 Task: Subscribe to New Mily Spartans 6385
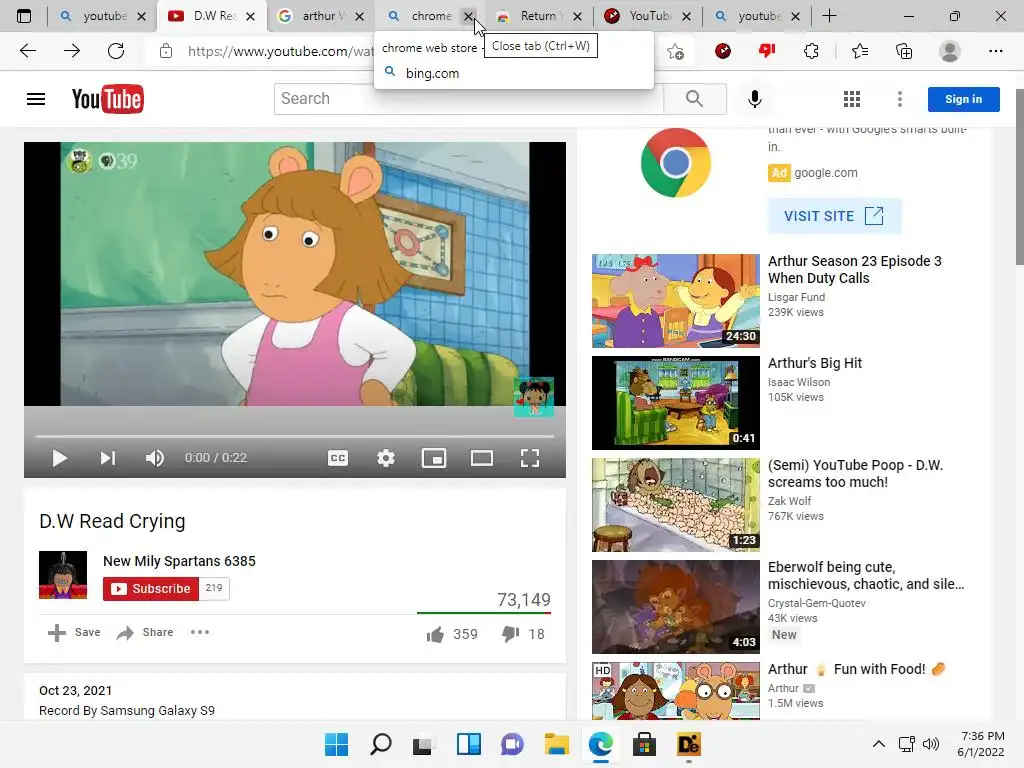151,589
